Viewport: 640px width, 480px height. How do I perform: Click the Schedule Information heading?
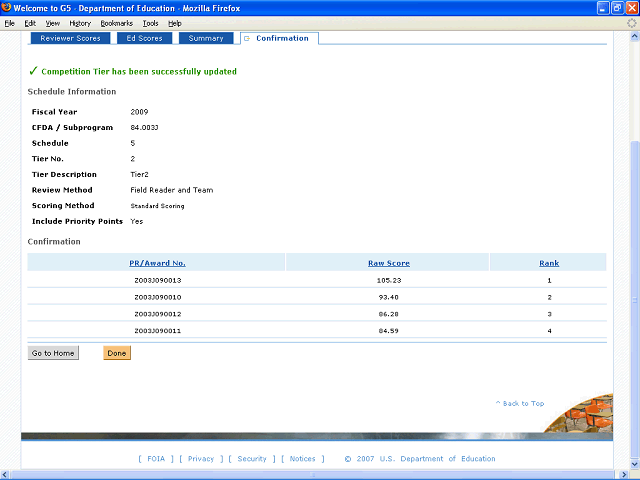72,91
